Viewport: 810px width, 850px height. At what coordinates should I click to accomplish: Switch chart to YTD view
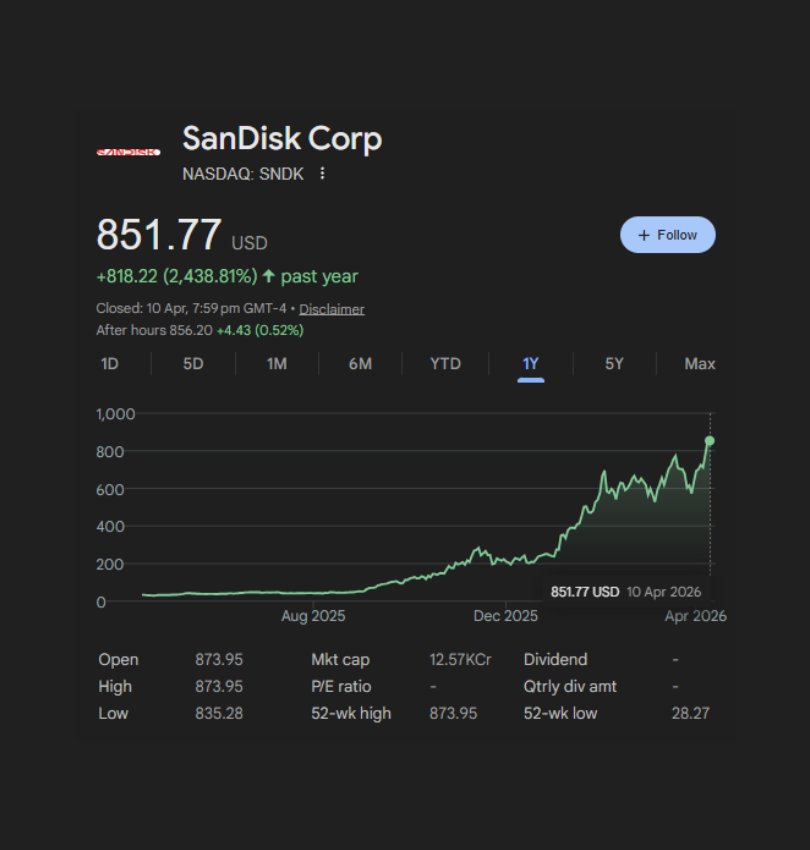pos(445,364)
